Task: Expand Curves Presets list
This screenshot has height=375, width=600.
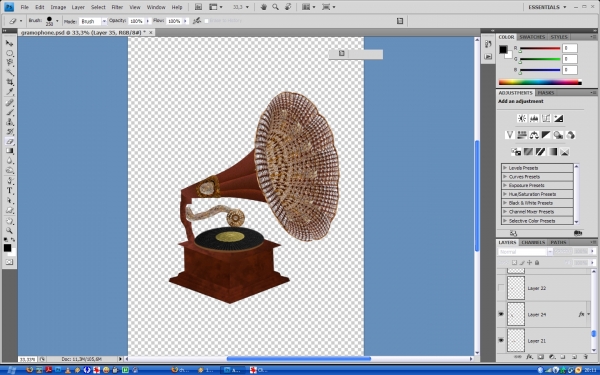Action: (x=505, y=176)
